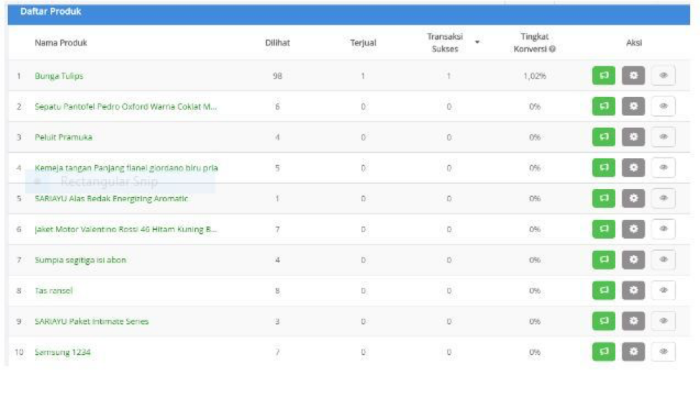This screenshot has height=409, width=700.
Task: Click the 98 views value for Bunga Tulips
Action: [x=277, y=76]
